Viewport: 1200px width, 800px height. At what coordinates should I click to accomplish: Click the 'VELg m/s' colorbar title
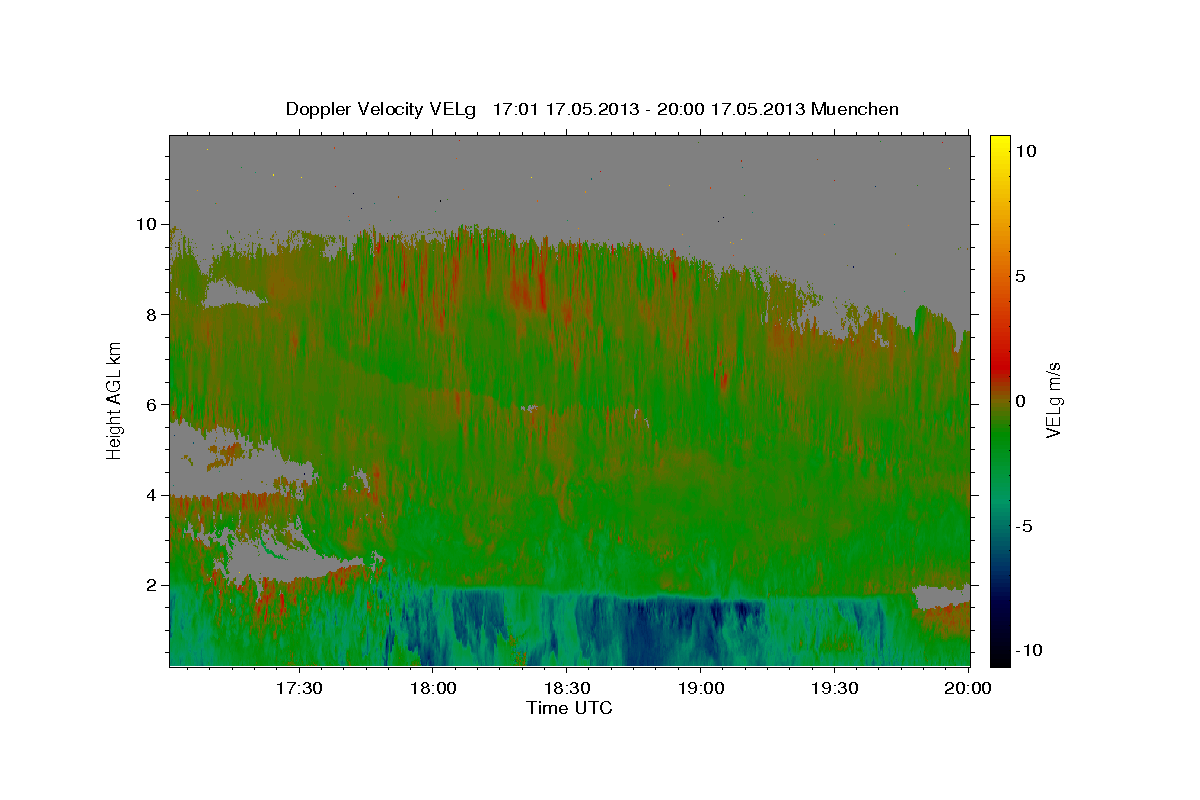1054,399
